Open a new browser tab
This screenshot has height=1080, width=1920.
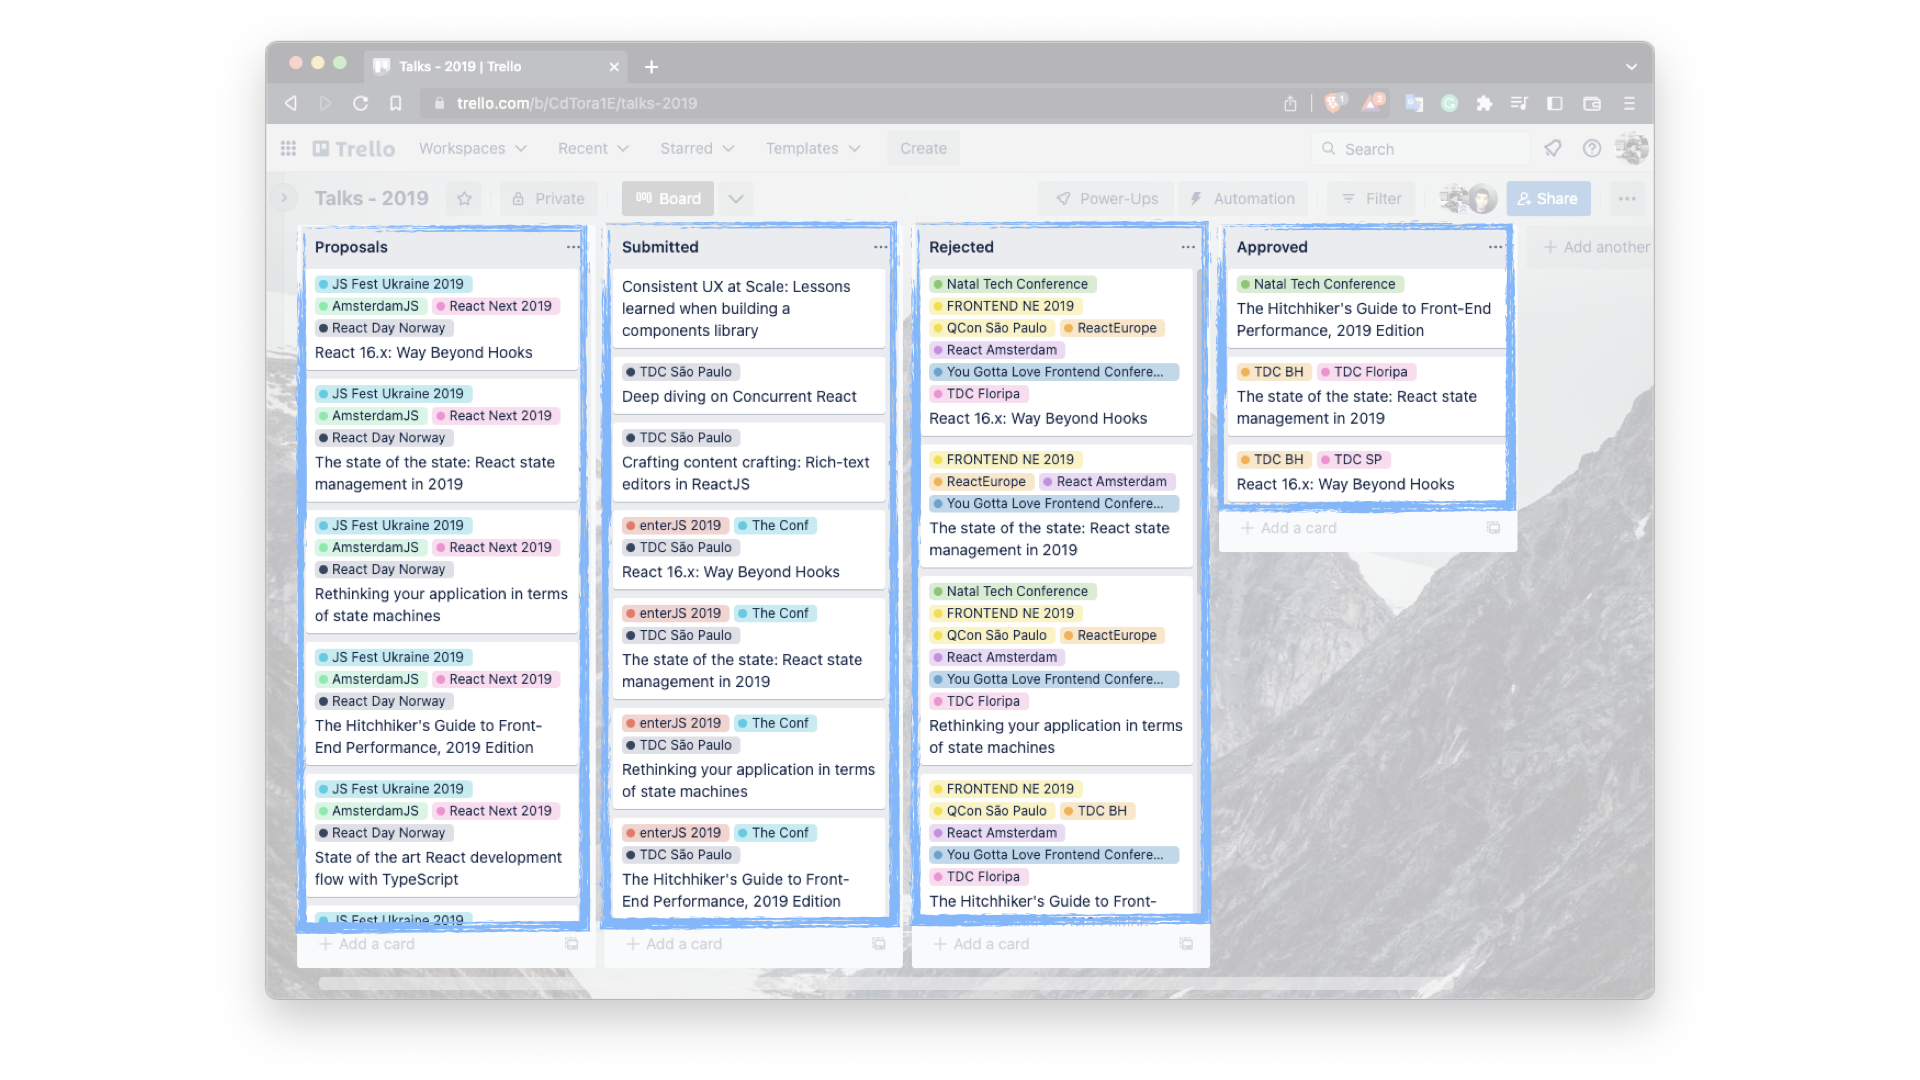pos(651,67)
